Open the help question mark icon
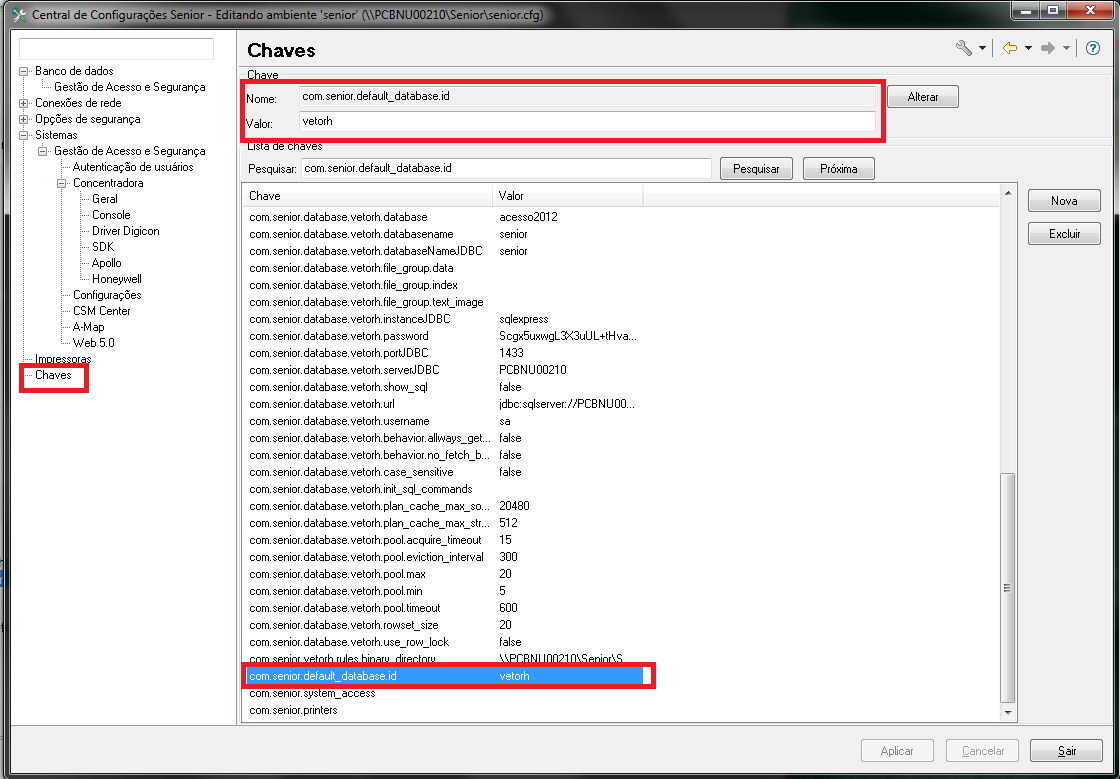 click(x=1093, y=48)
